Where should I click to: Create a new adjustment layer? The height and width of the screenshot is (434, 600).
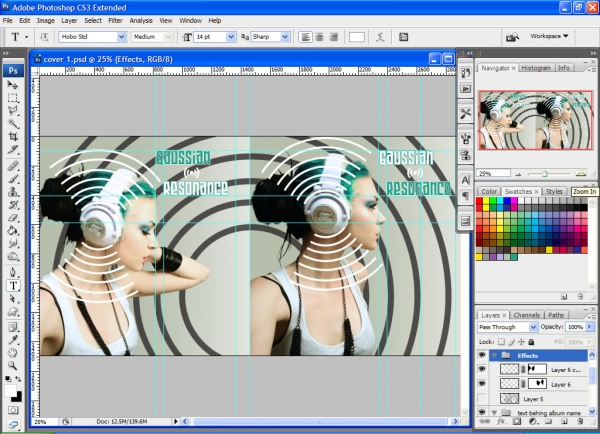coord(533,421)
